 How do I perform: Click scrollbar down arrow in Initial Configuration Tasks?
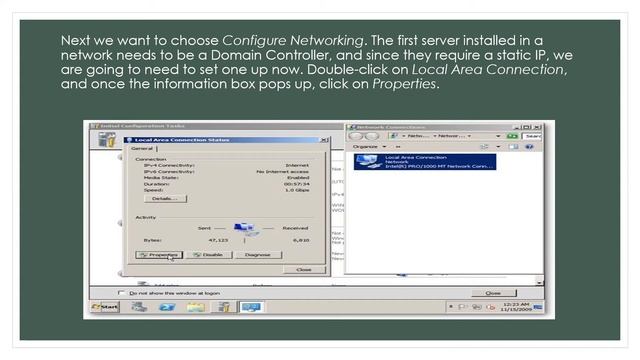[540, 282]
